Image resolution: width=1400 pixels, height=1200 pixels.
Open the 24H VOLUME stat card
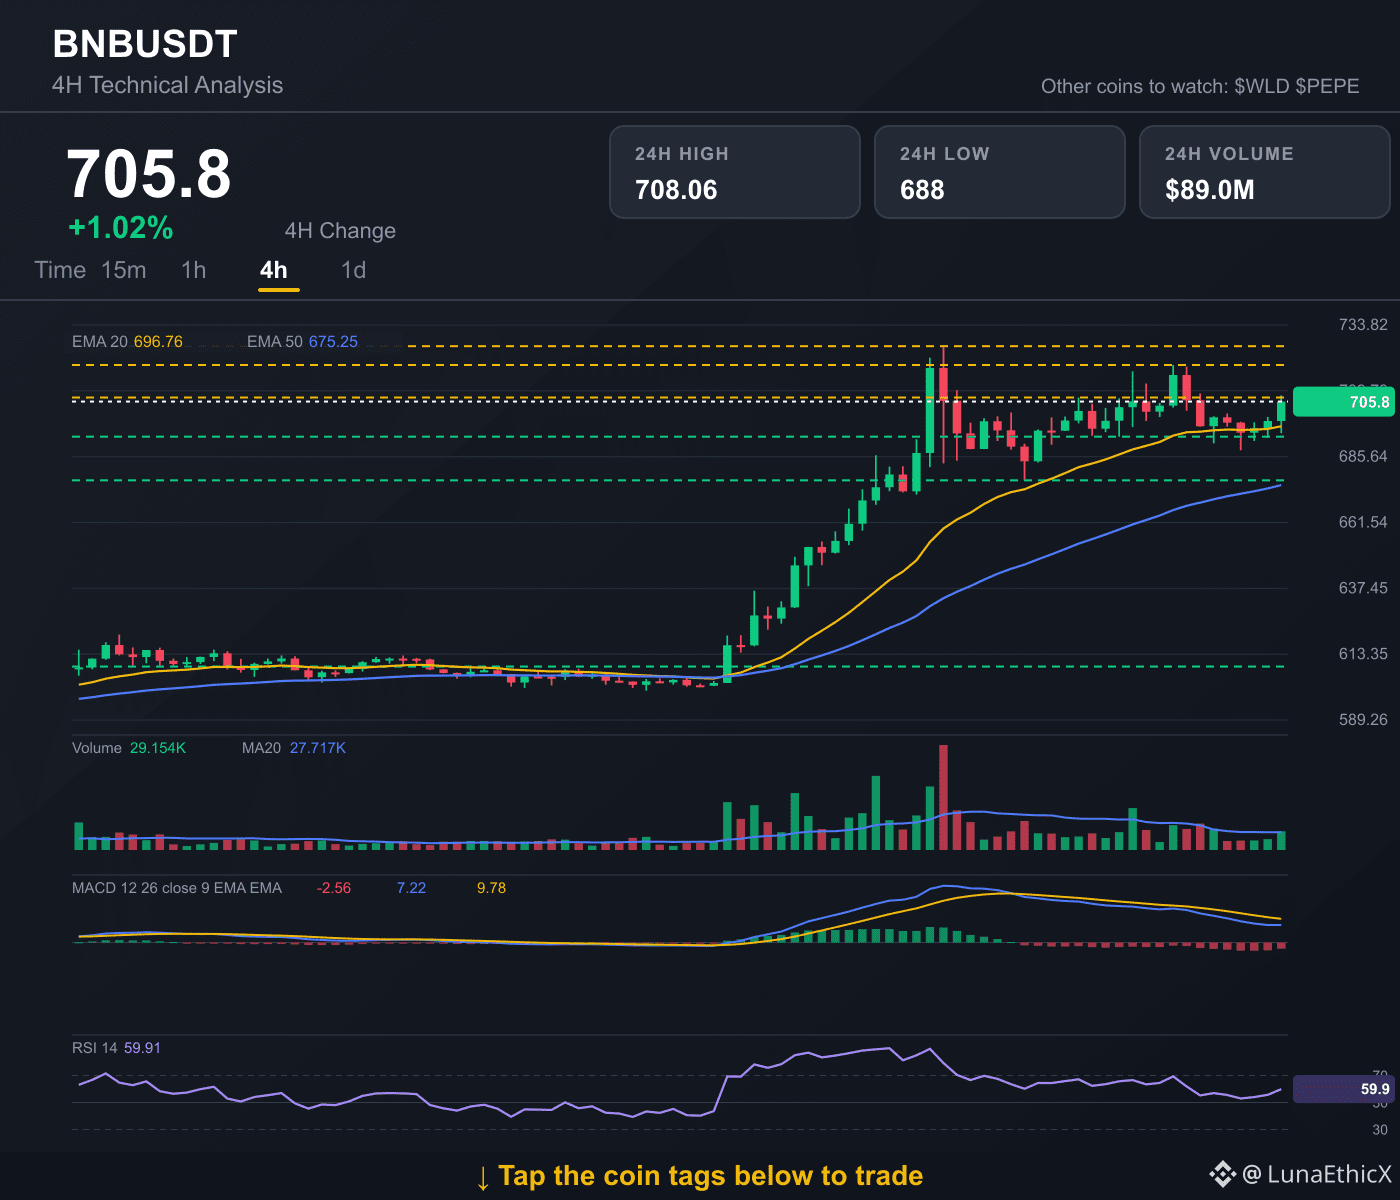tap(1265, 172)
